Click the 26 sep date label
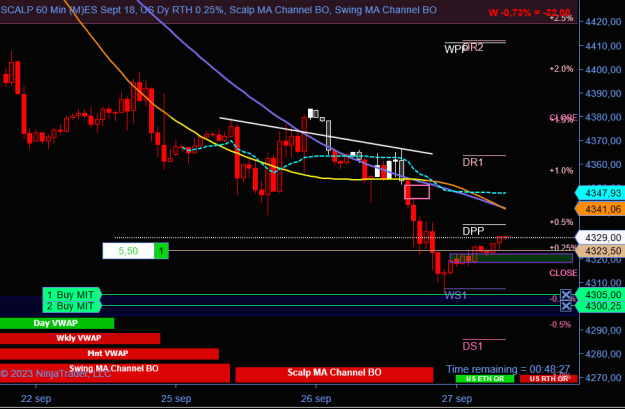The width and height of the screenshot is (625, 409). (x=316, y=399)
